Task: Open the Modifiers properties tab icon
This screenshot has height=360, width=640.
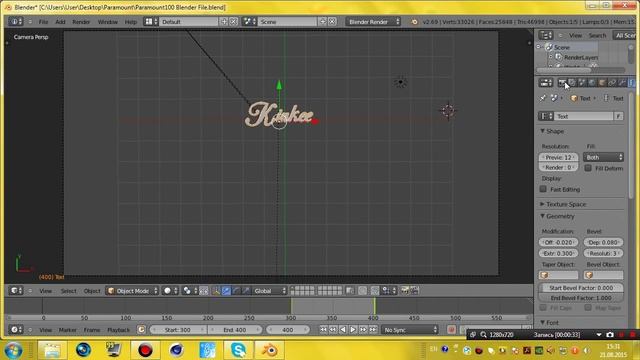Action: (622, 83)
